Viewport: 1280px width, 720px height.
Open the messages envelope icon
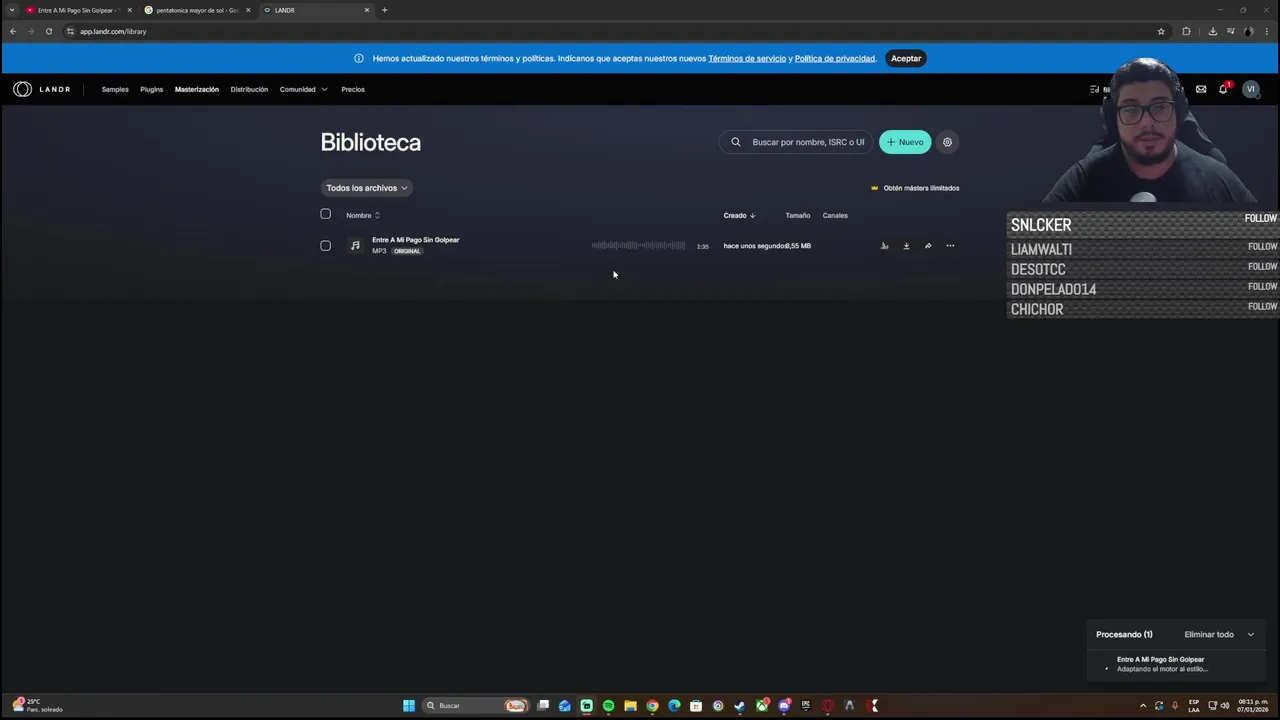[1201, 89]
